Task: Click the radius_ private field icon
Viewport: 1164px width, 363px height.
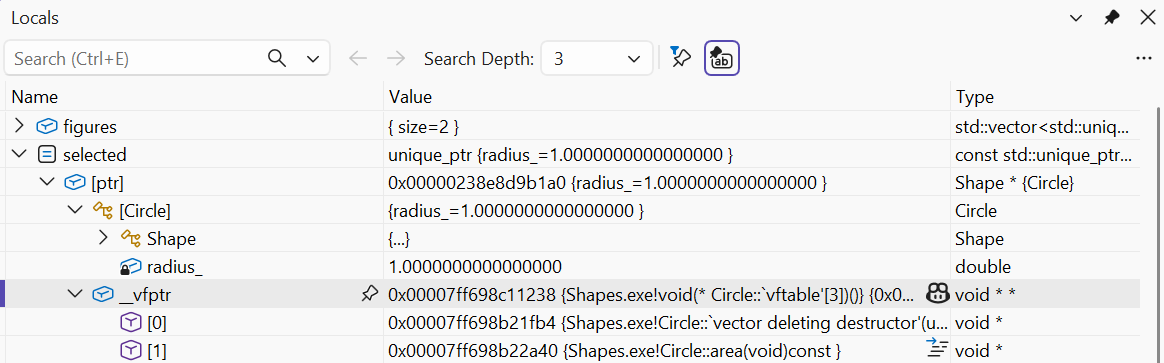Action: point(130,267)
